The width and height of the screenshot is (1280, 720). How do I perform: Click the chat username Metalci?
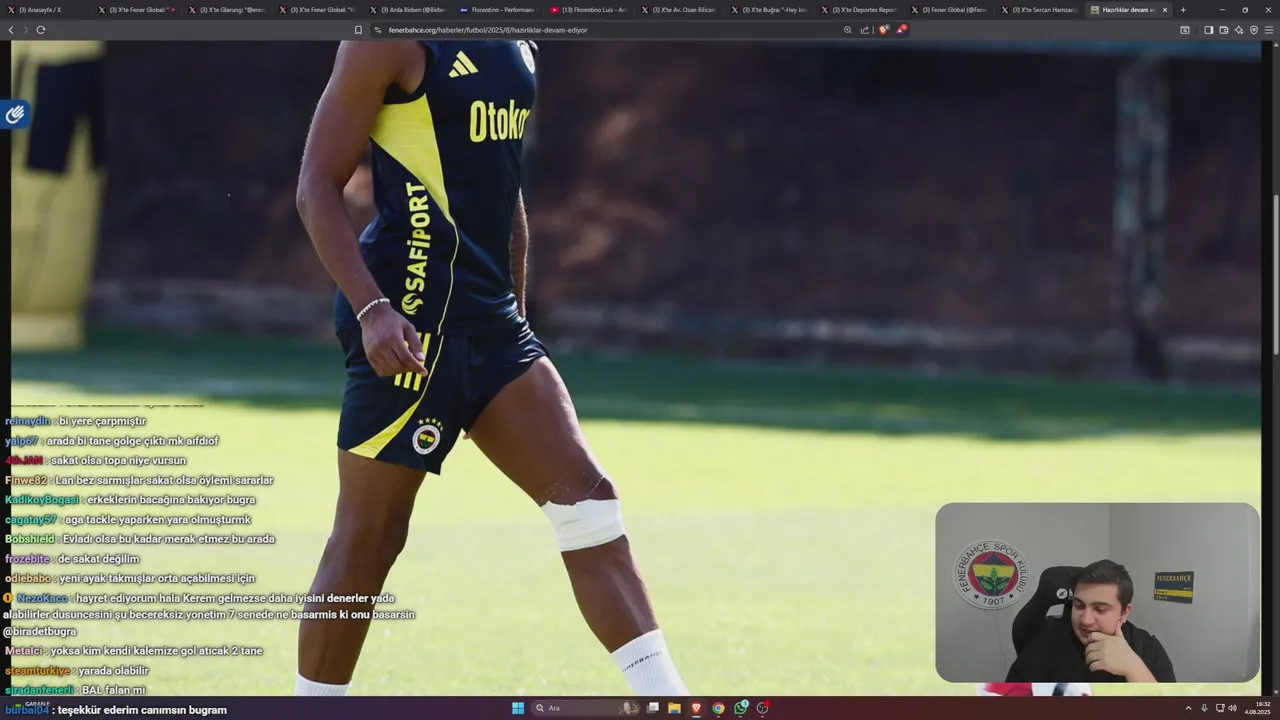click(24, 651)
